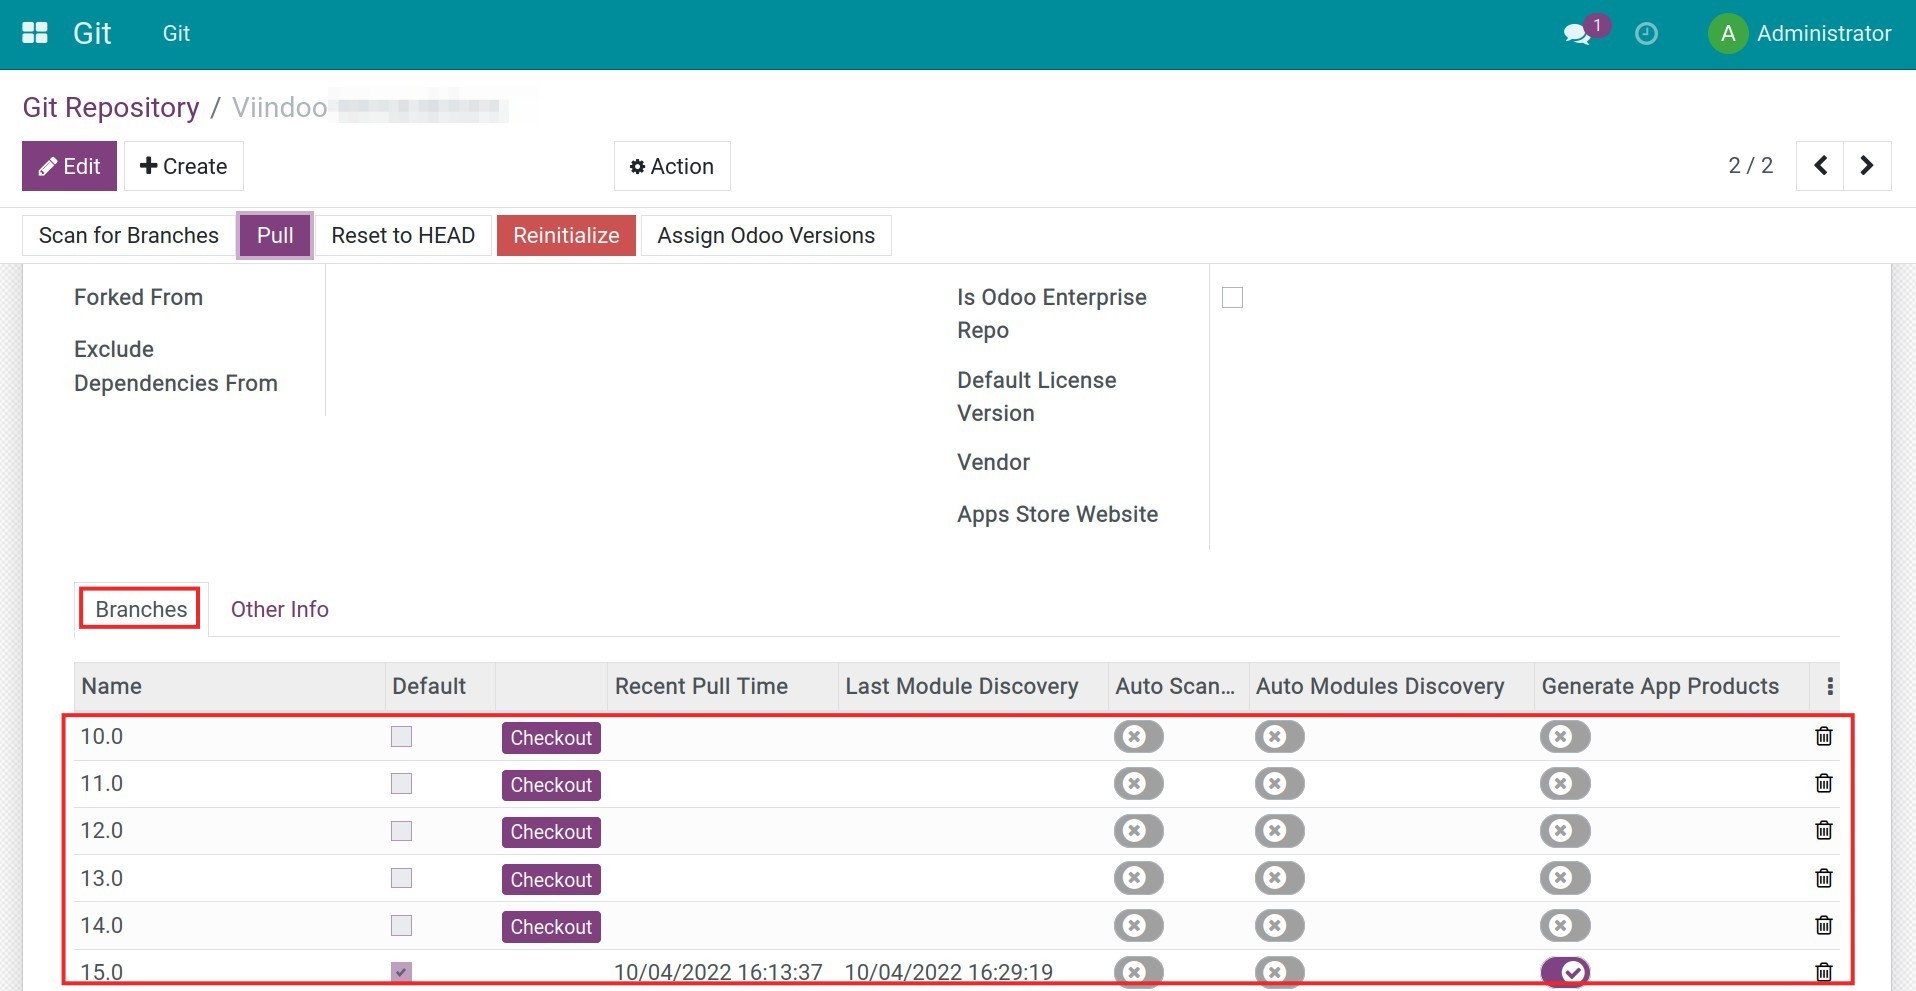Screen dimensions: 1916x991
Task: Tick the Is Odoo Enterprise Repo checkbox
Action: (1232, 298)
